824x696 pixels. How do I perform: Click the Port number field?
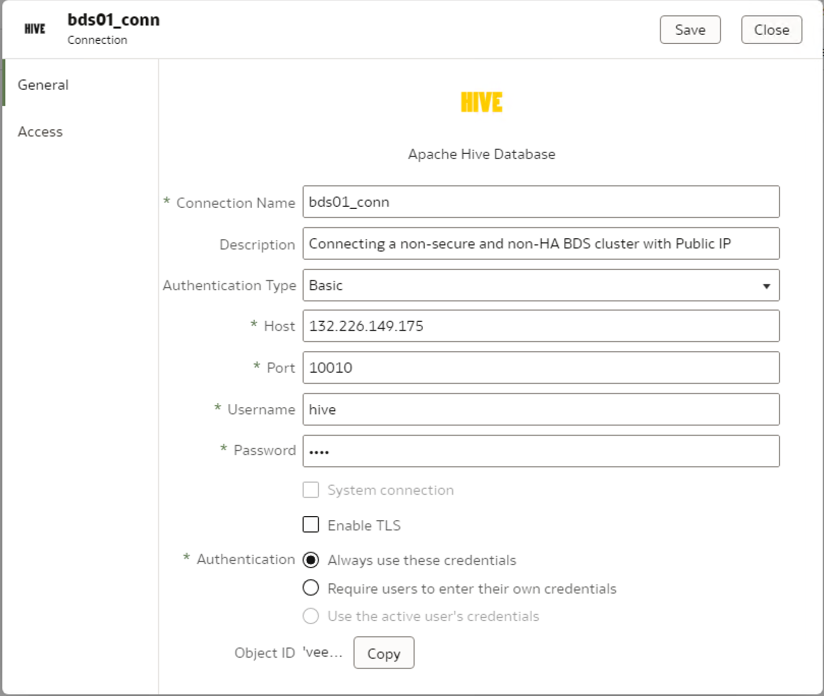540,367
